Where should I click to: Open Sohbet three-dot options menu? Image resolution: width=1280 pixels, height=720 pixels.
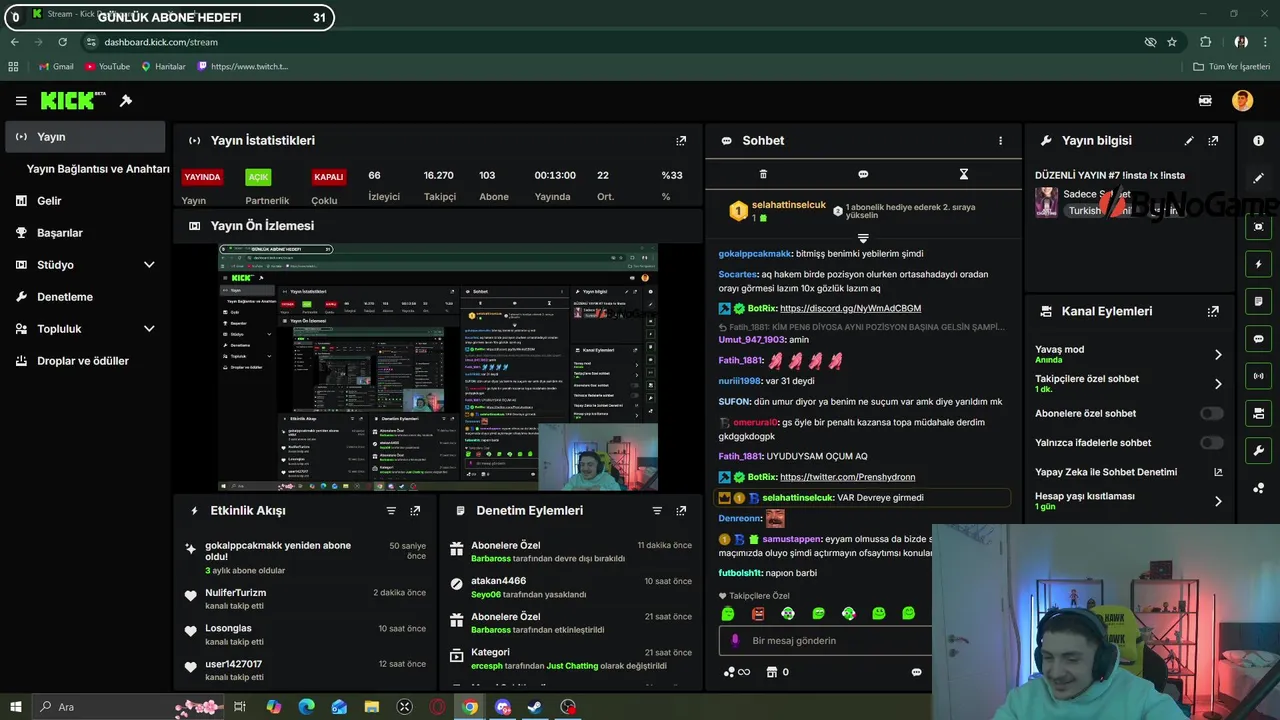tap(1000, 141)
